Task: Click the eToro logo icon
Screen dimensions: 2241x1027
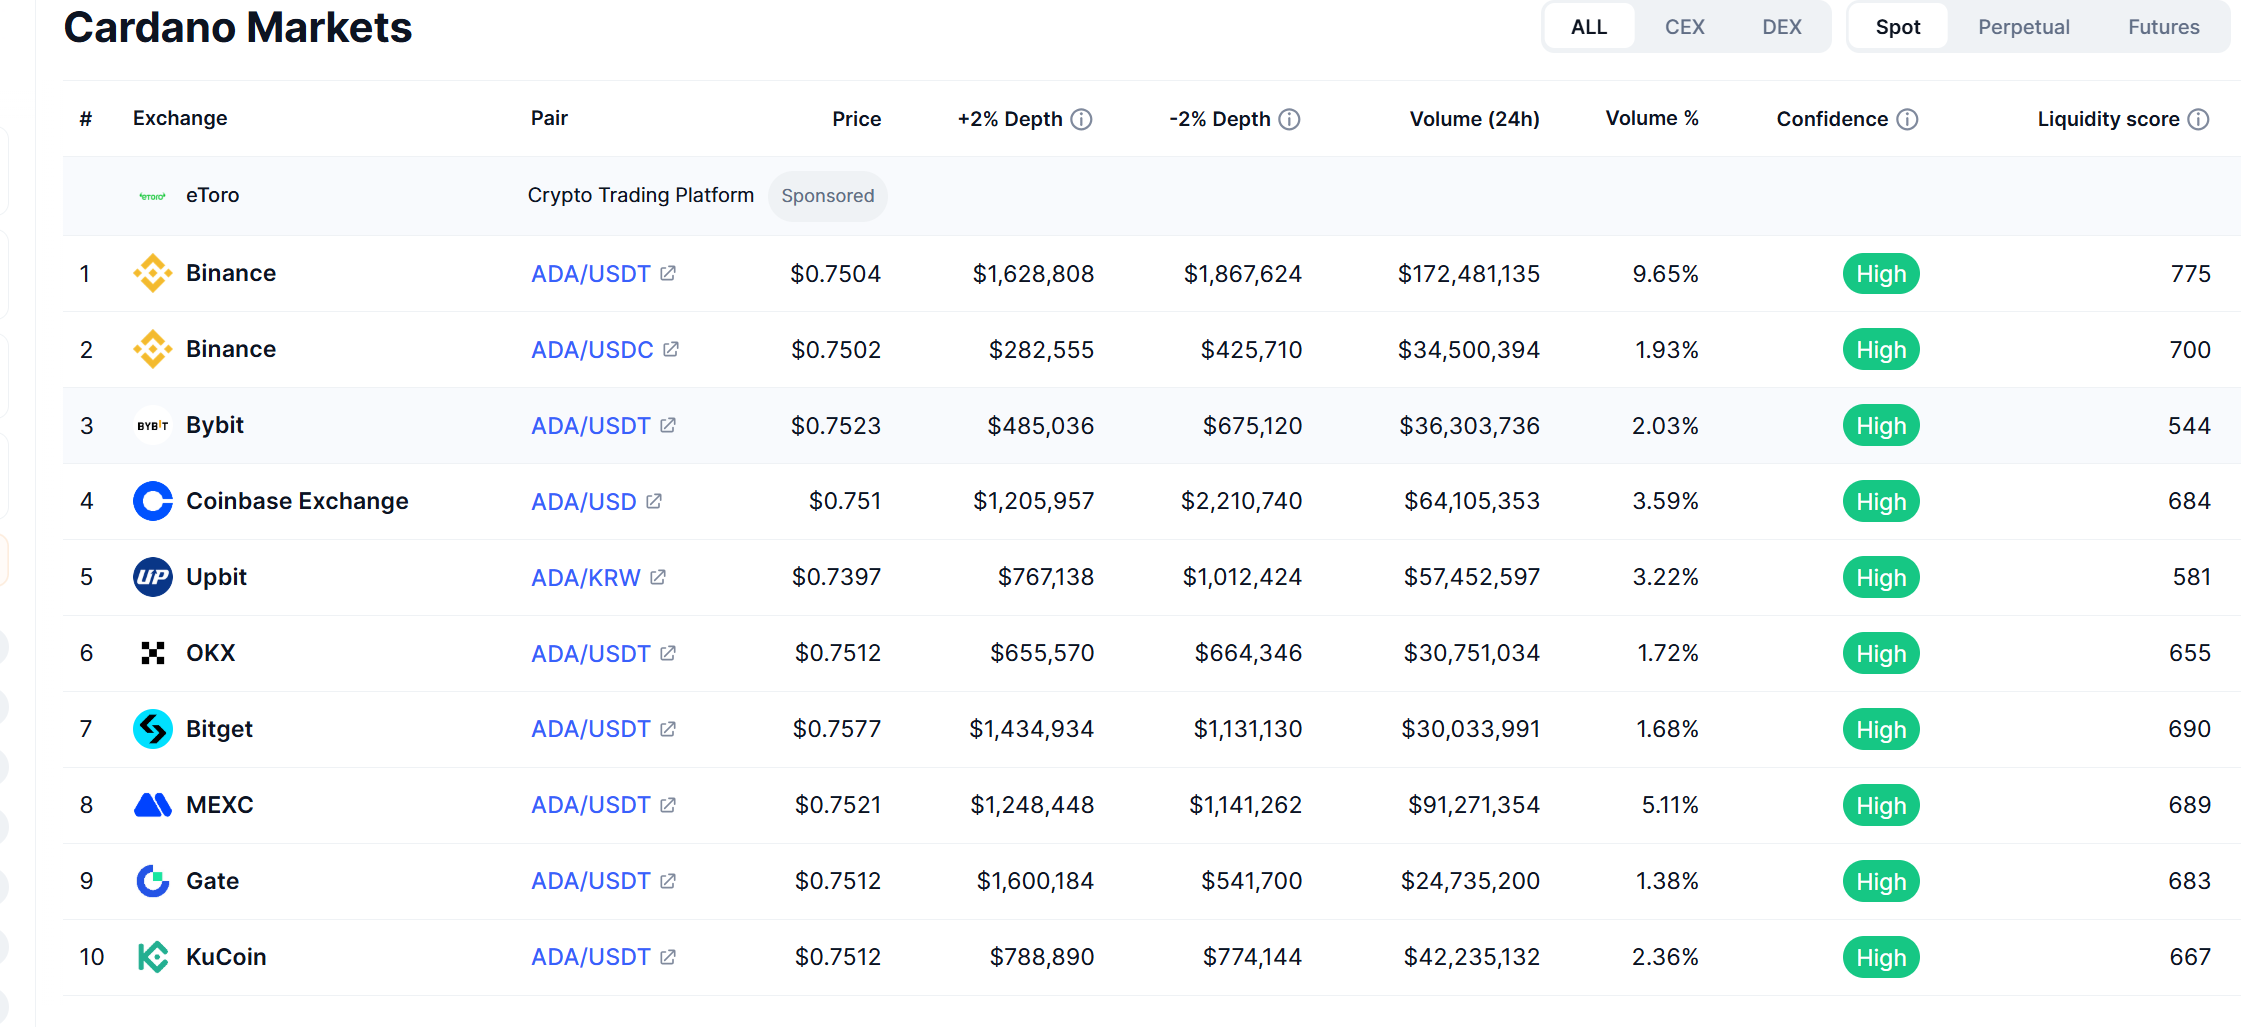Action: pos(153,196)
